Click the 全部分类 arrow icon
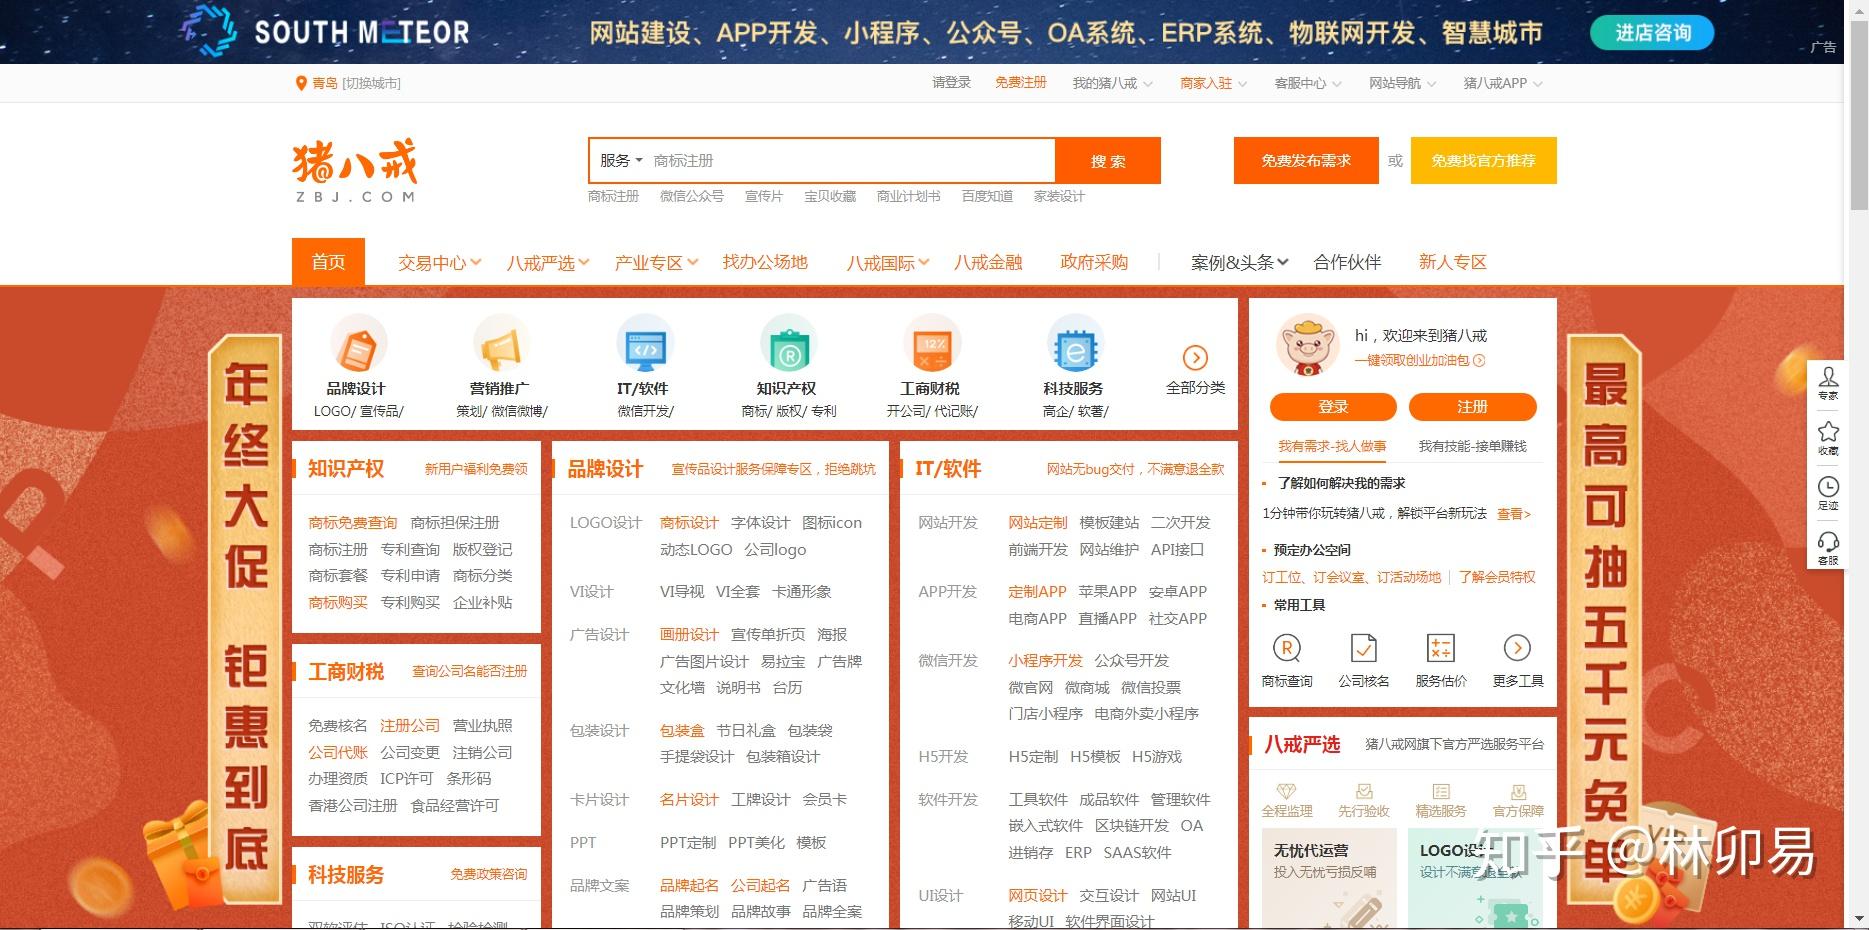 [1195, 357]
